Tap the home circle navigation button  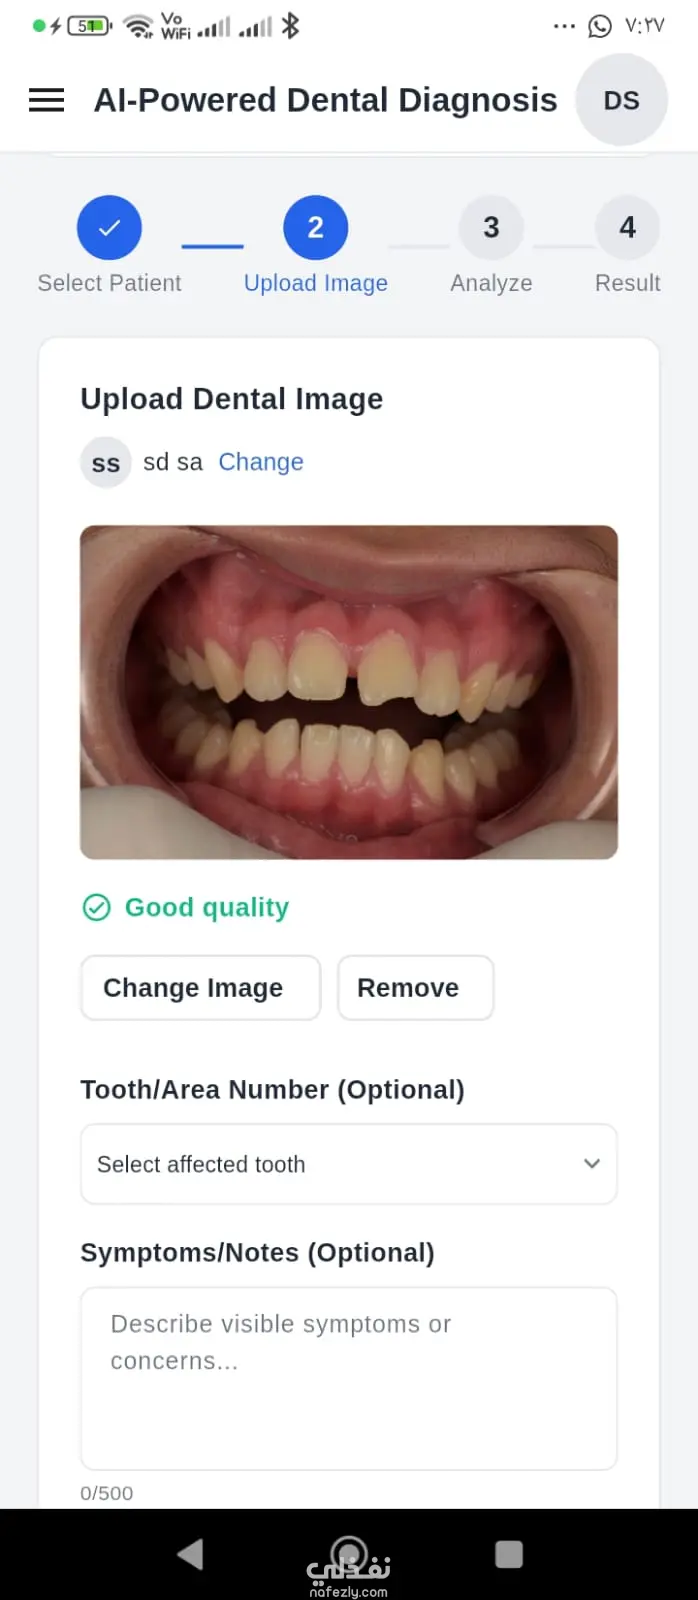coord(349,1554)
